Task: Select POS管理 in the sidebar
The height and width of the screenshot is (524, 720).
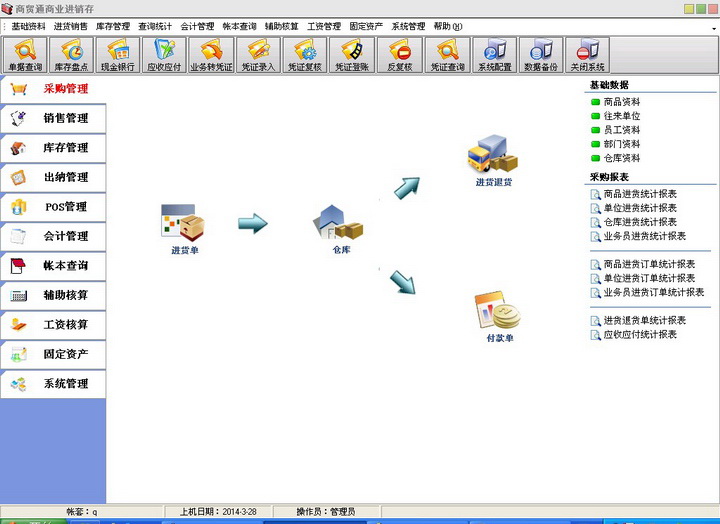Action: (53, 207)
